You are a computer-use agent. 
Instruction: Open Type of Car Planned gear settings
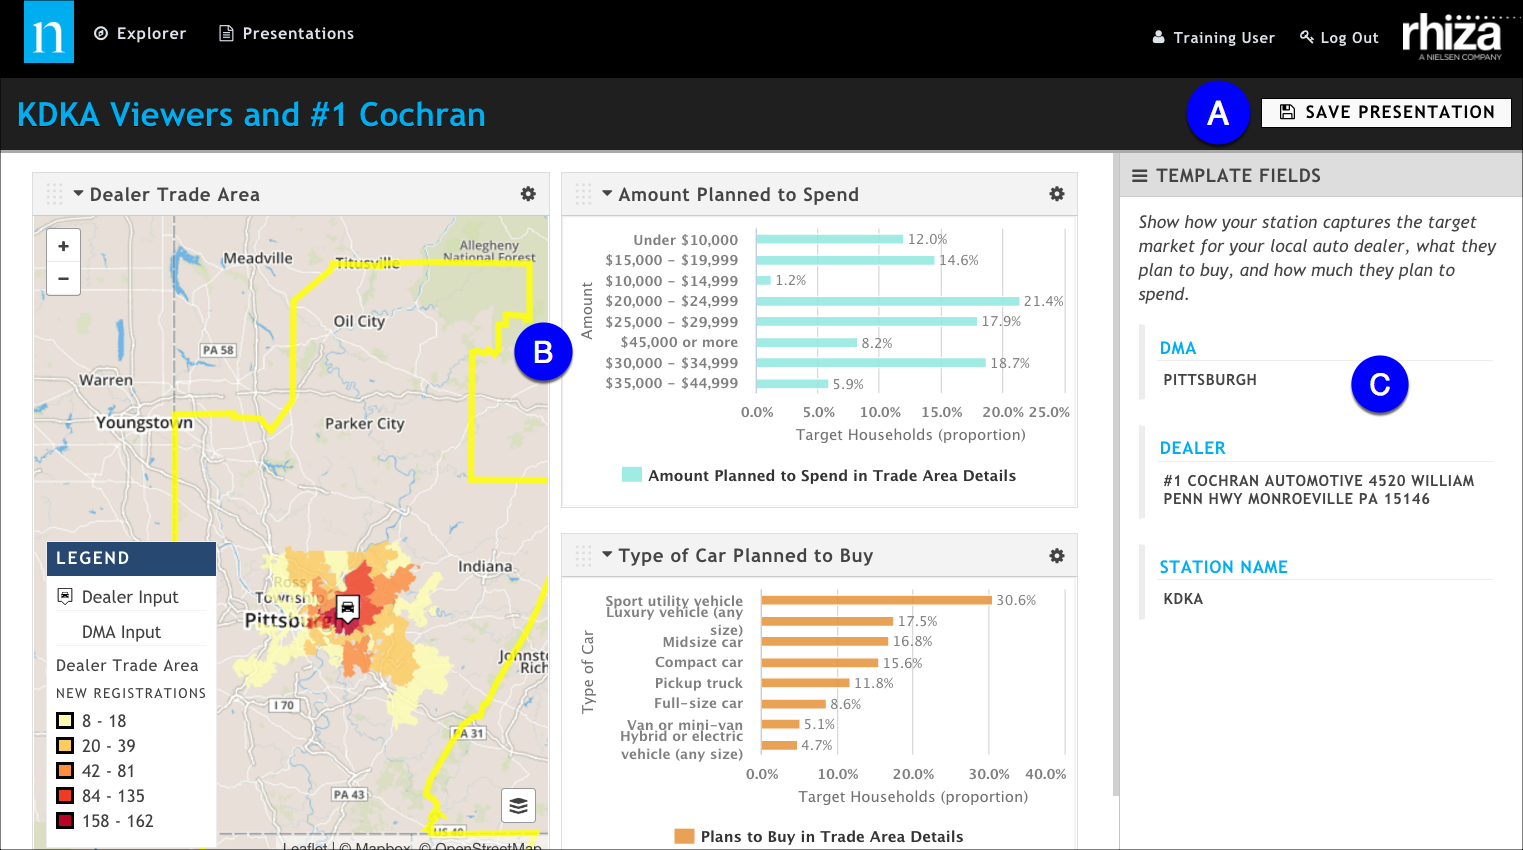1057,556
